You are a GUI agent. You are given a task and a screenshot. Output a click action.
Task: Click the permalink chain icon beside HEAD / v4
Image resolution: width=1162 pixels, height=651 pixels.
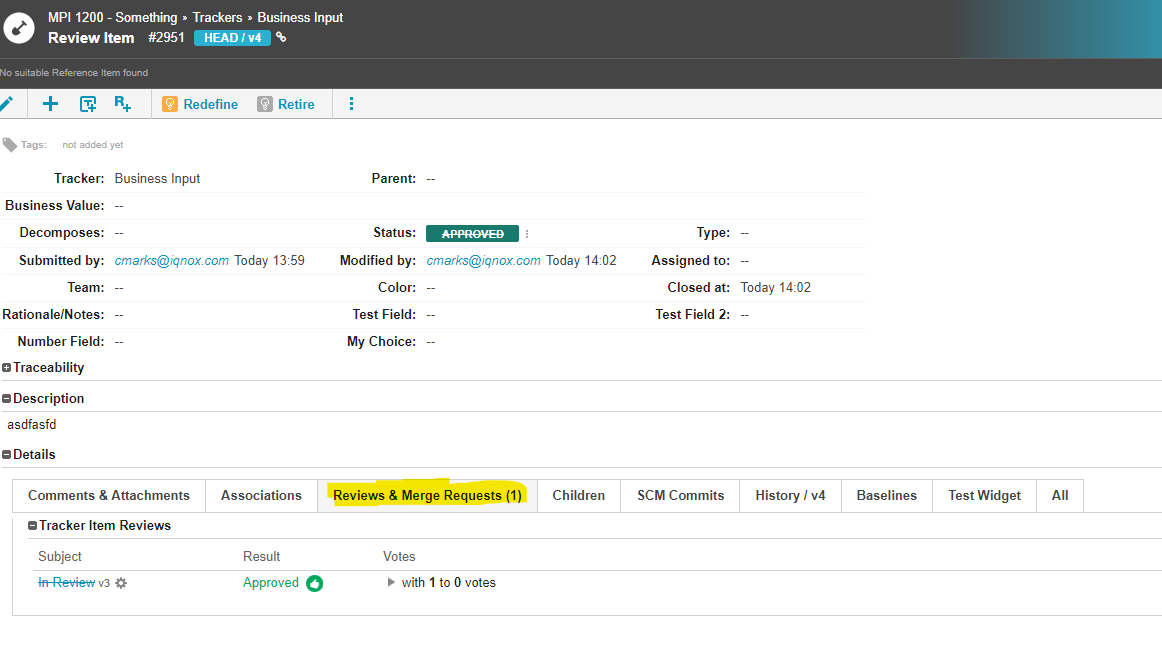(281, 38)
